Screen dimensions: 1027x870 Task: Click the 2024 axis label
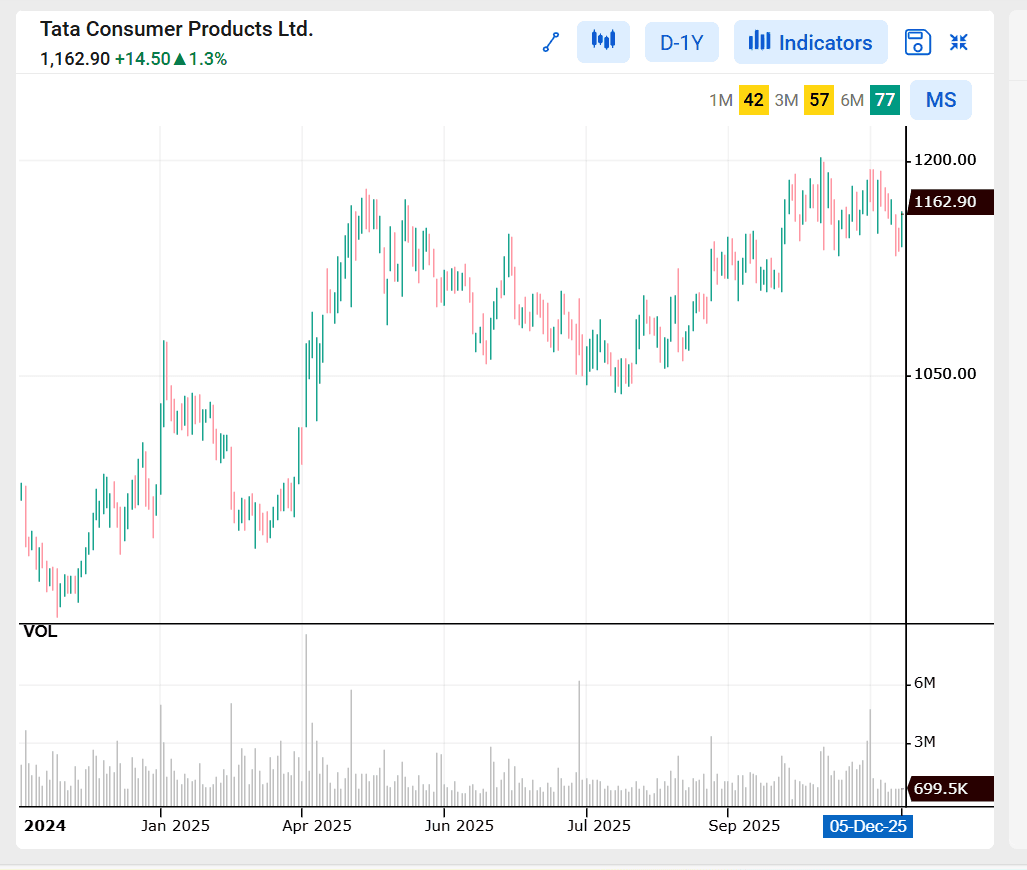tap(45, 825)
